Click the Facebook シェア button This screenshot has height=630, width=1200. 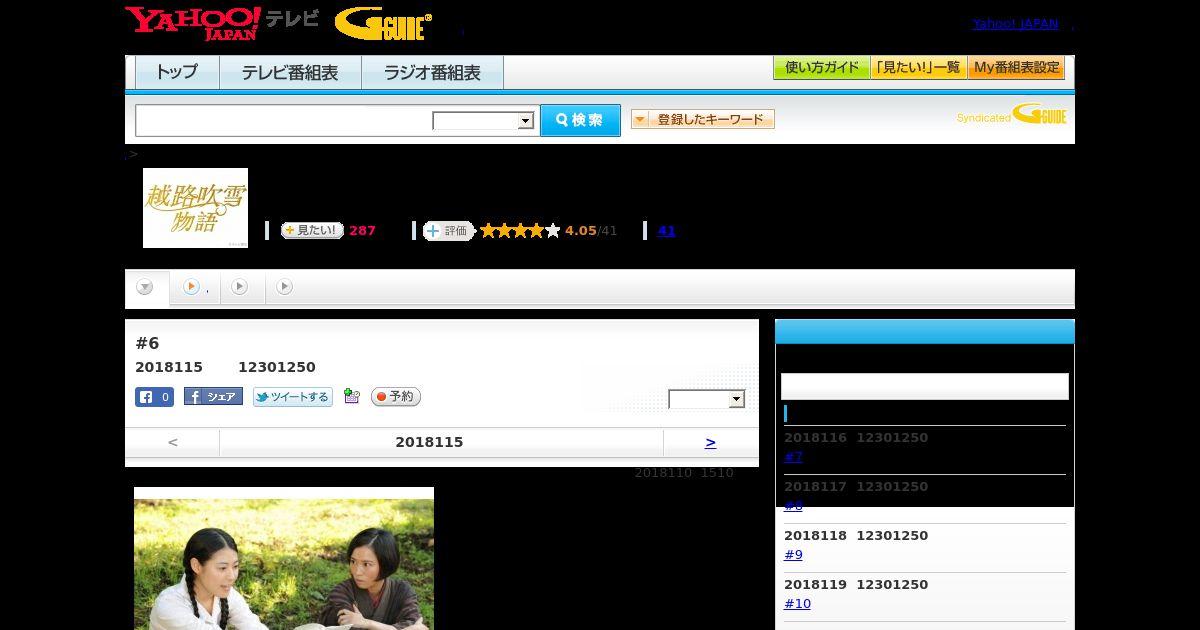tap(213, 397)
